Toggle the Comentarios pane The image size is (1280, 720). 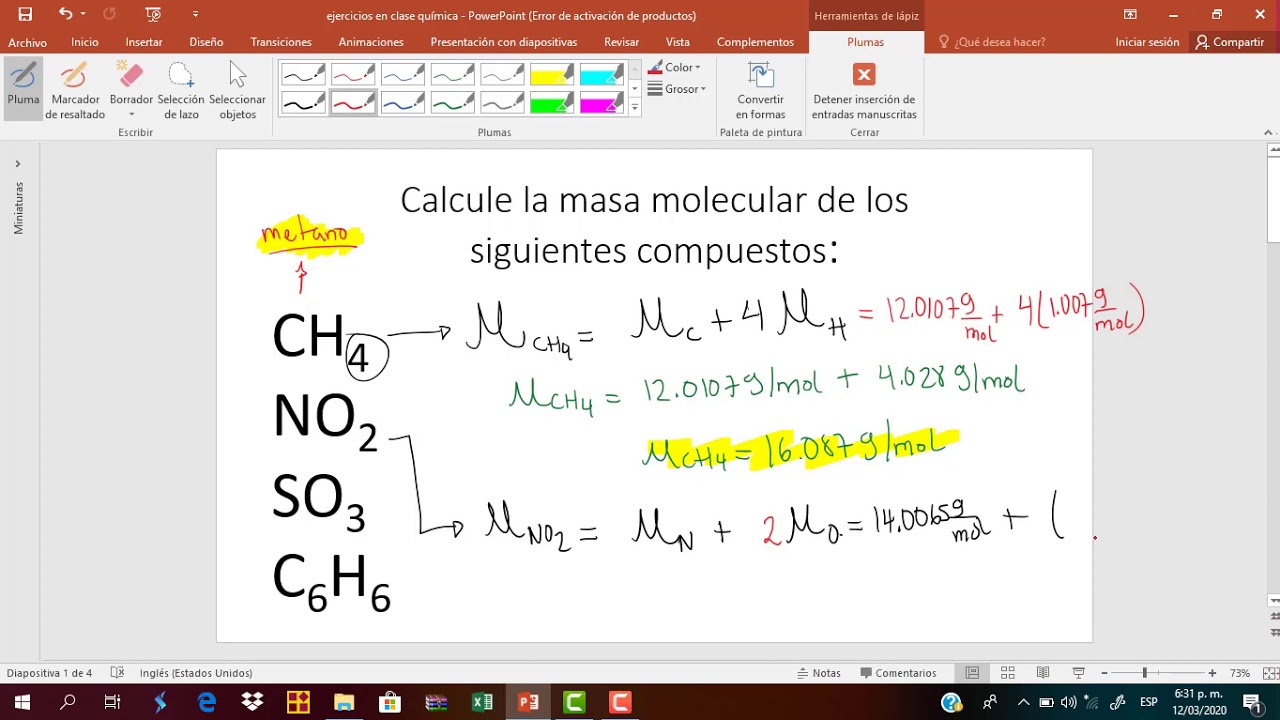(x=898, y=673)
